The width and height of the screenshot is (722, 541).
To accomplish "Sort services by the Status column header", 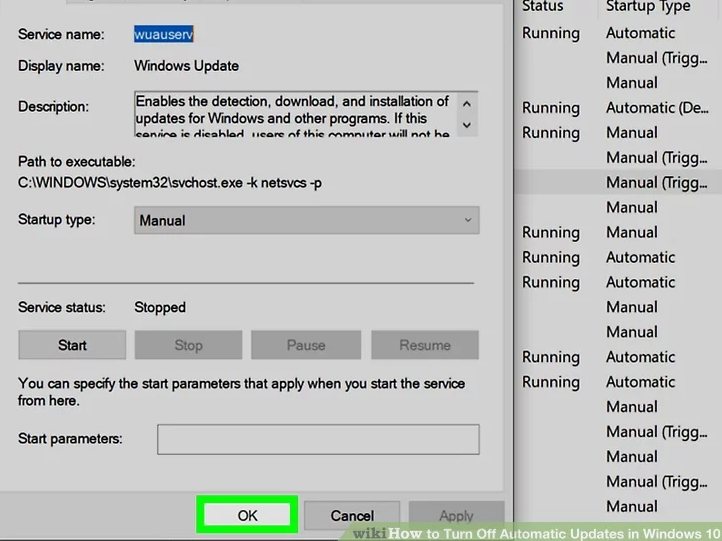I will (543, 7).
